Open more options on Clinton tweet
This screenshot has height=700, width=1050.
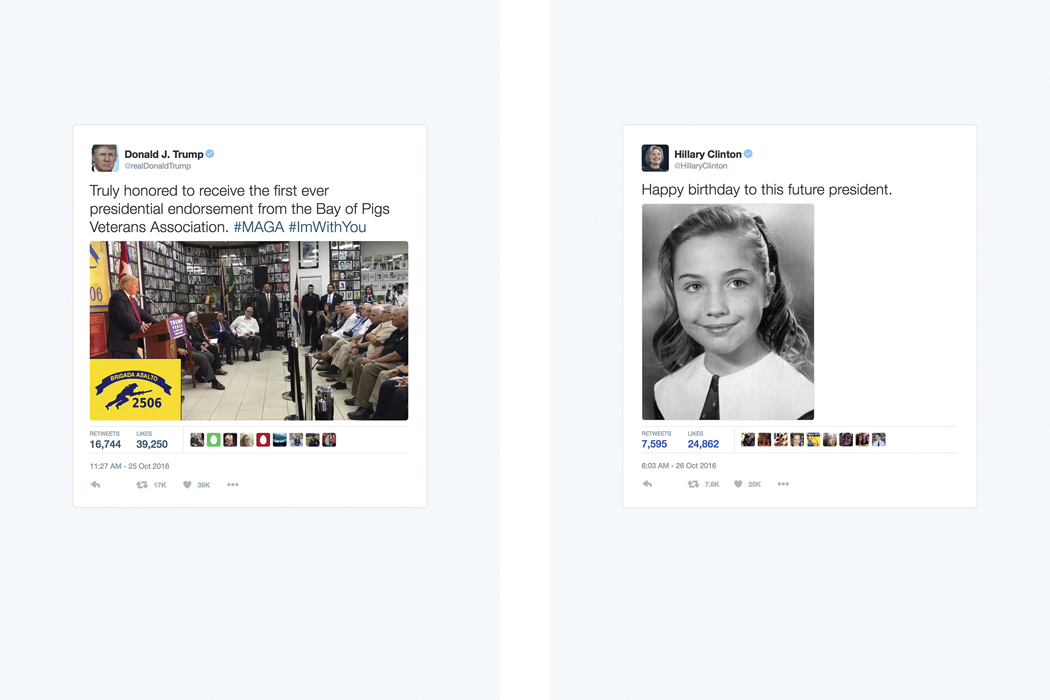(x=783, y=484)
